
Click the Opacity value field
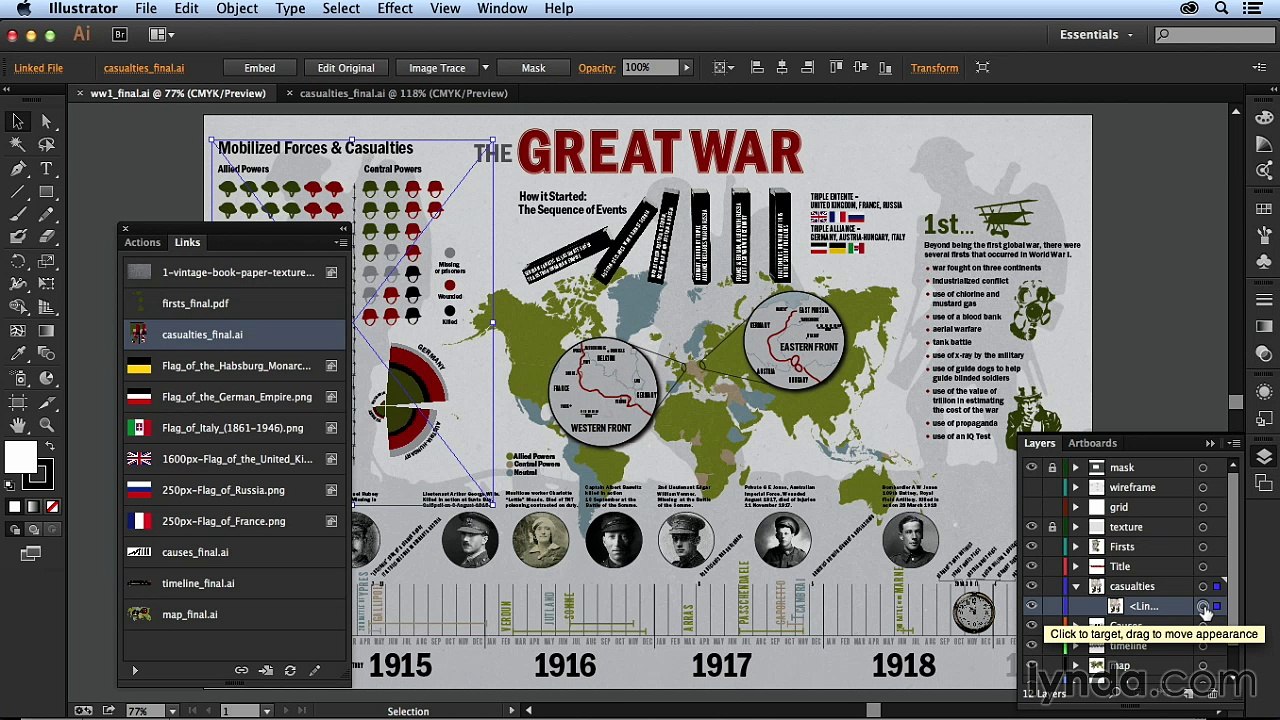(x=650, y=68)
